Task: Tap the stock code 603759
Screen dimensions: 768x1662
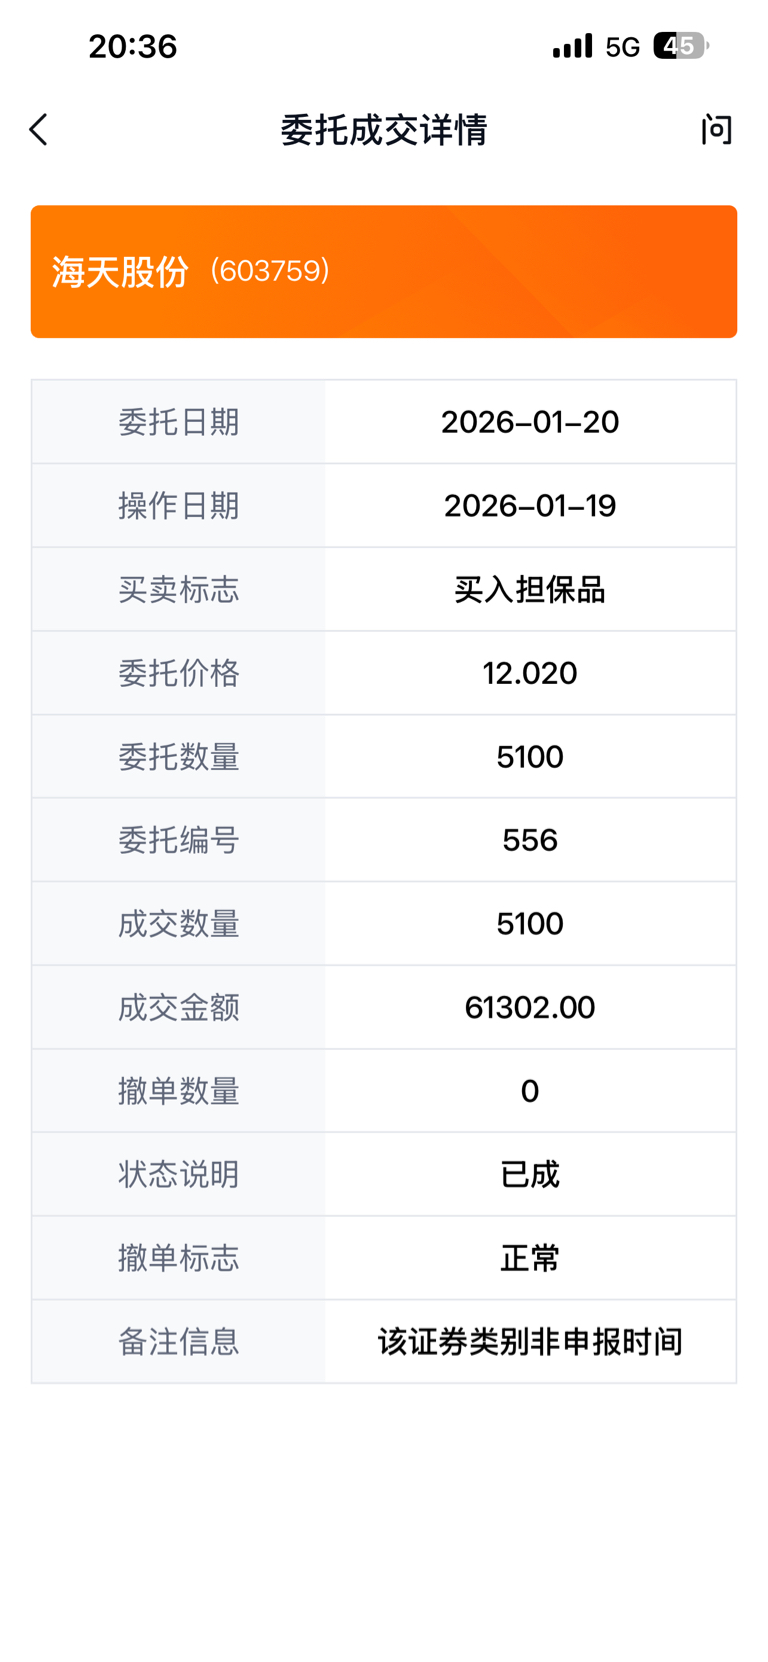Action: pos(270,271)
